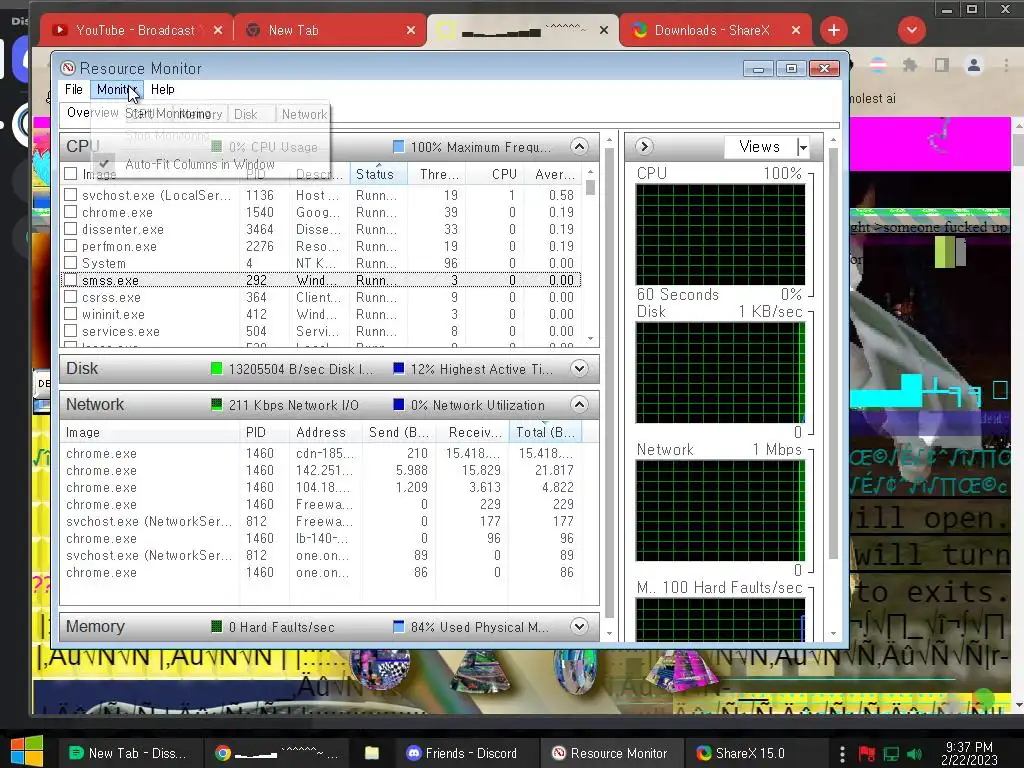Sort network list by Send (B...) column

coord(399,432)
